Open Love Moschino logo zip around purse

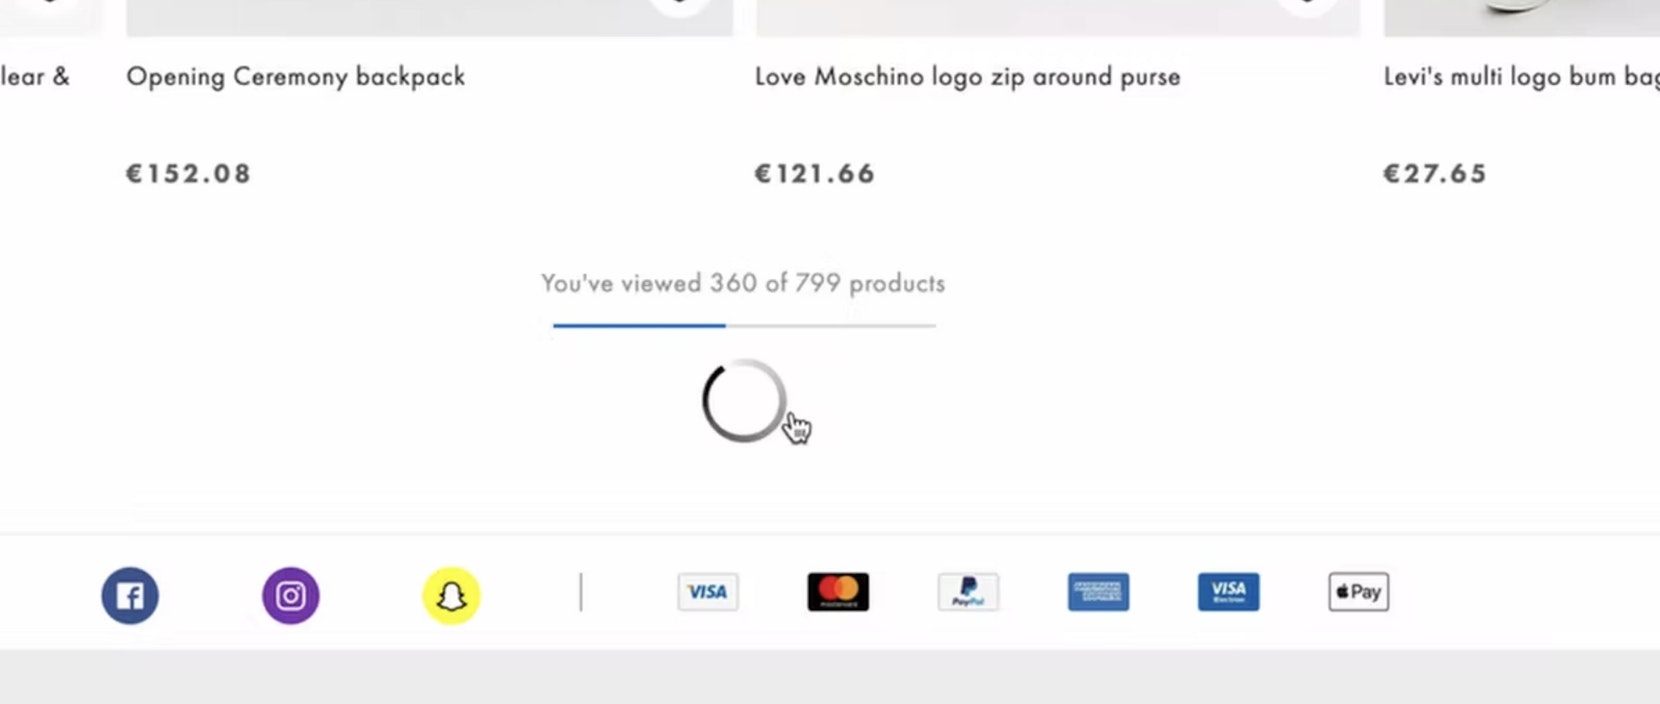pos(968,77)
